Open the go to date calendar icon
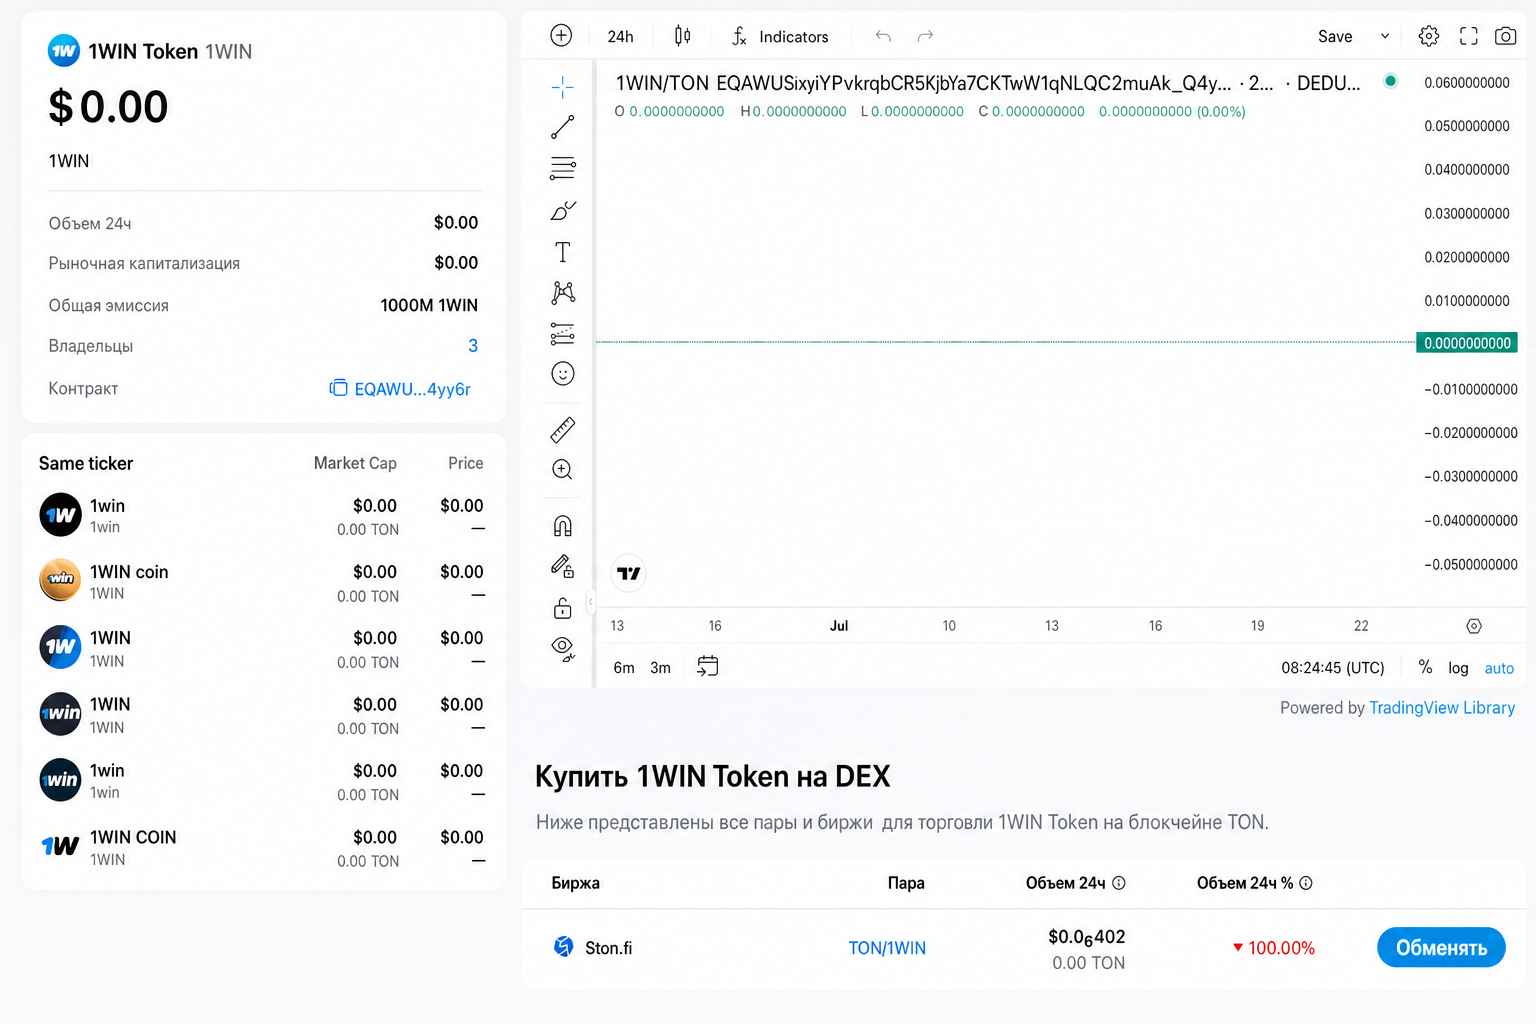Viewport: 1536px width, 1024px height. click(x=707, y=666)
